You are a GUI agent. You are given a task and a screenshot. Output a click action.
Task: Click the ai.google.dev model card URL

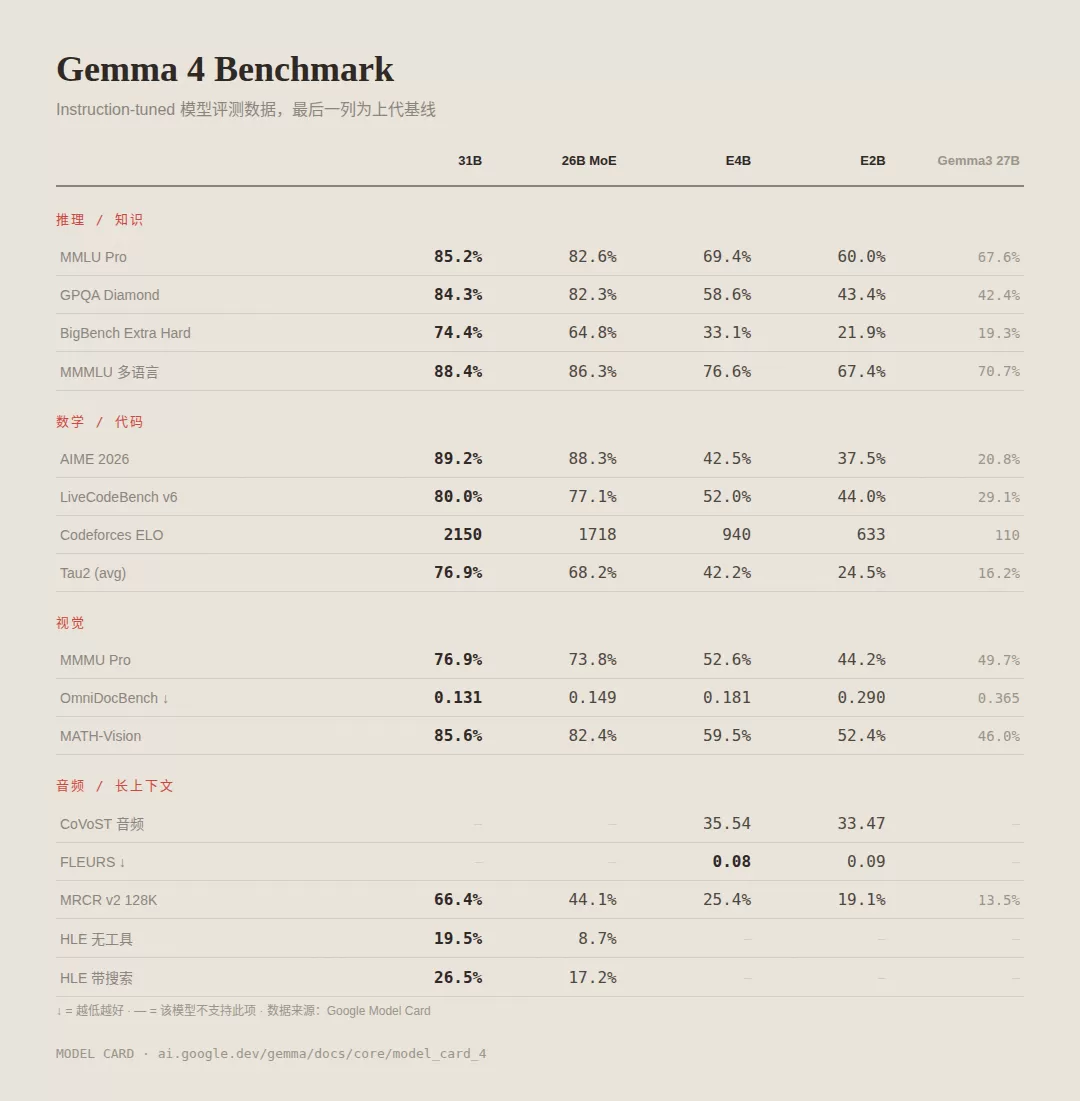click(322, 1054)
